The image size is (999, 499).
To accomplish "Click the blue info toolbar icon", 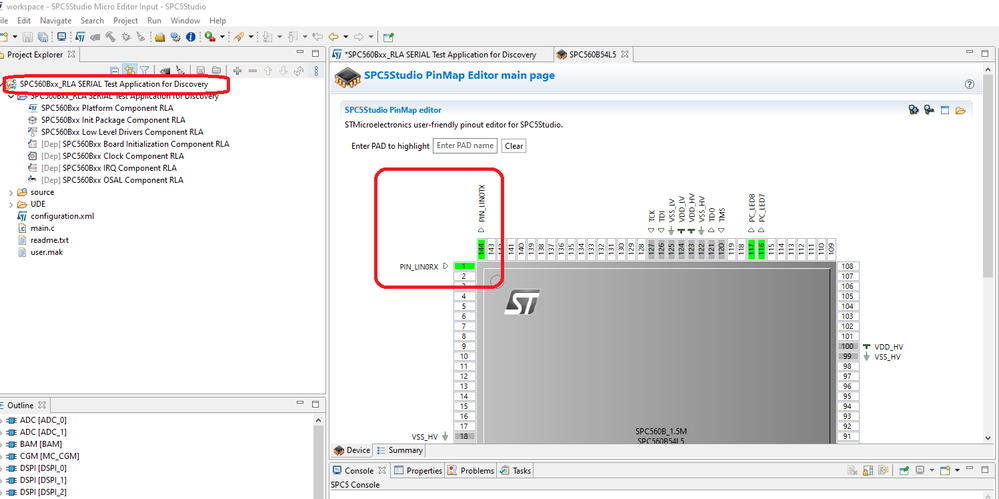I will point(190,37).
